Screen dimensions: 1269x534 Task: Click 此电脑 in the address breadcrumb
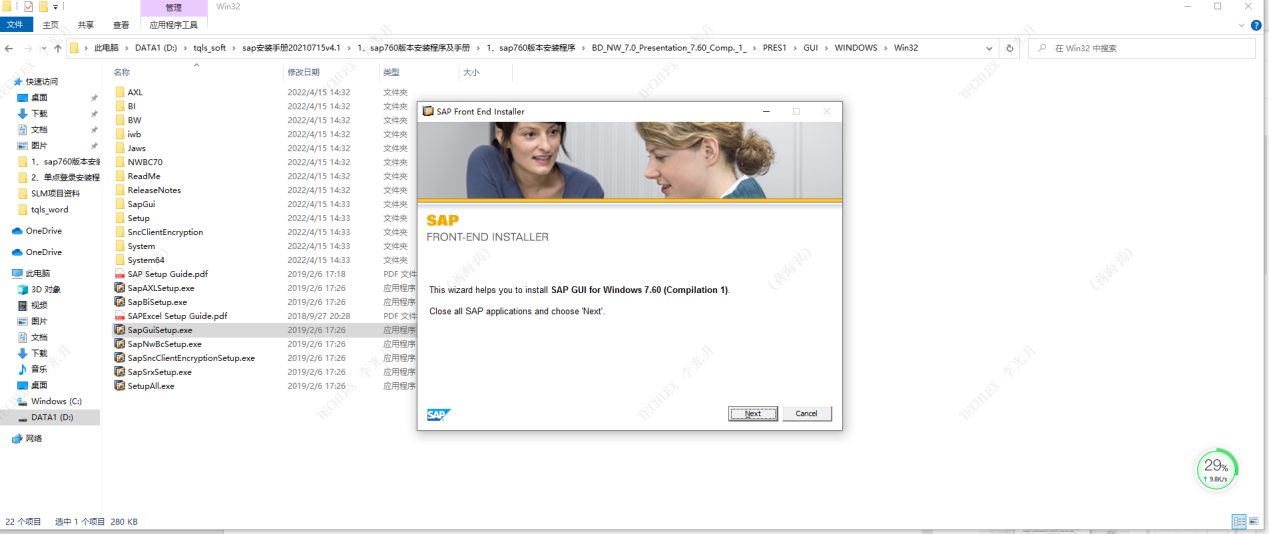pos(106,48)
